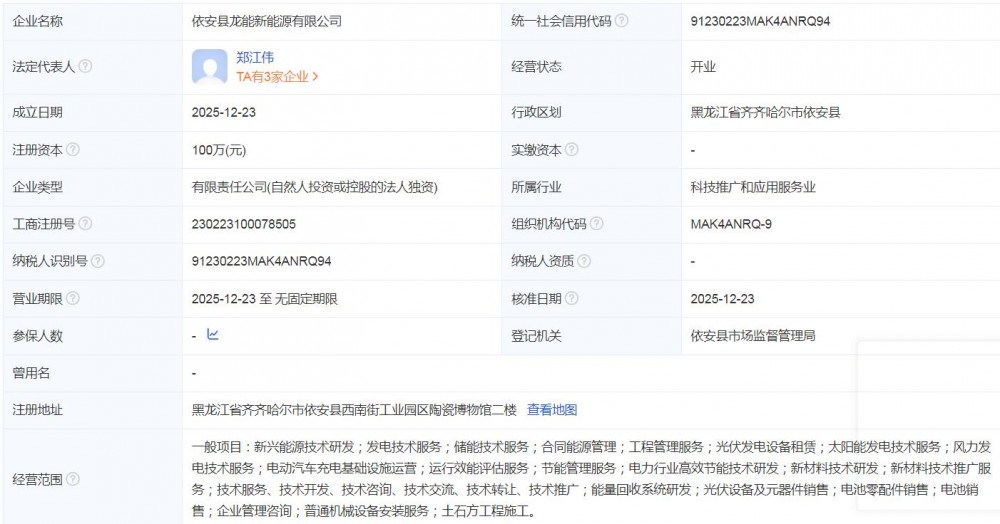
Task: Click the help icon beside 法定代表人
Action: [85, 66]
